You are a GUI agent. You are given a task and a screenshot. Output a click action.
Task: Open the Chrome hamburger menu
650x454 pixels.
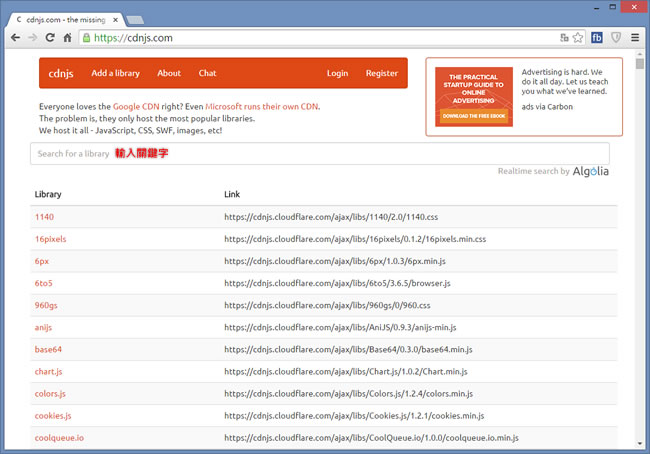click(635, 38)
